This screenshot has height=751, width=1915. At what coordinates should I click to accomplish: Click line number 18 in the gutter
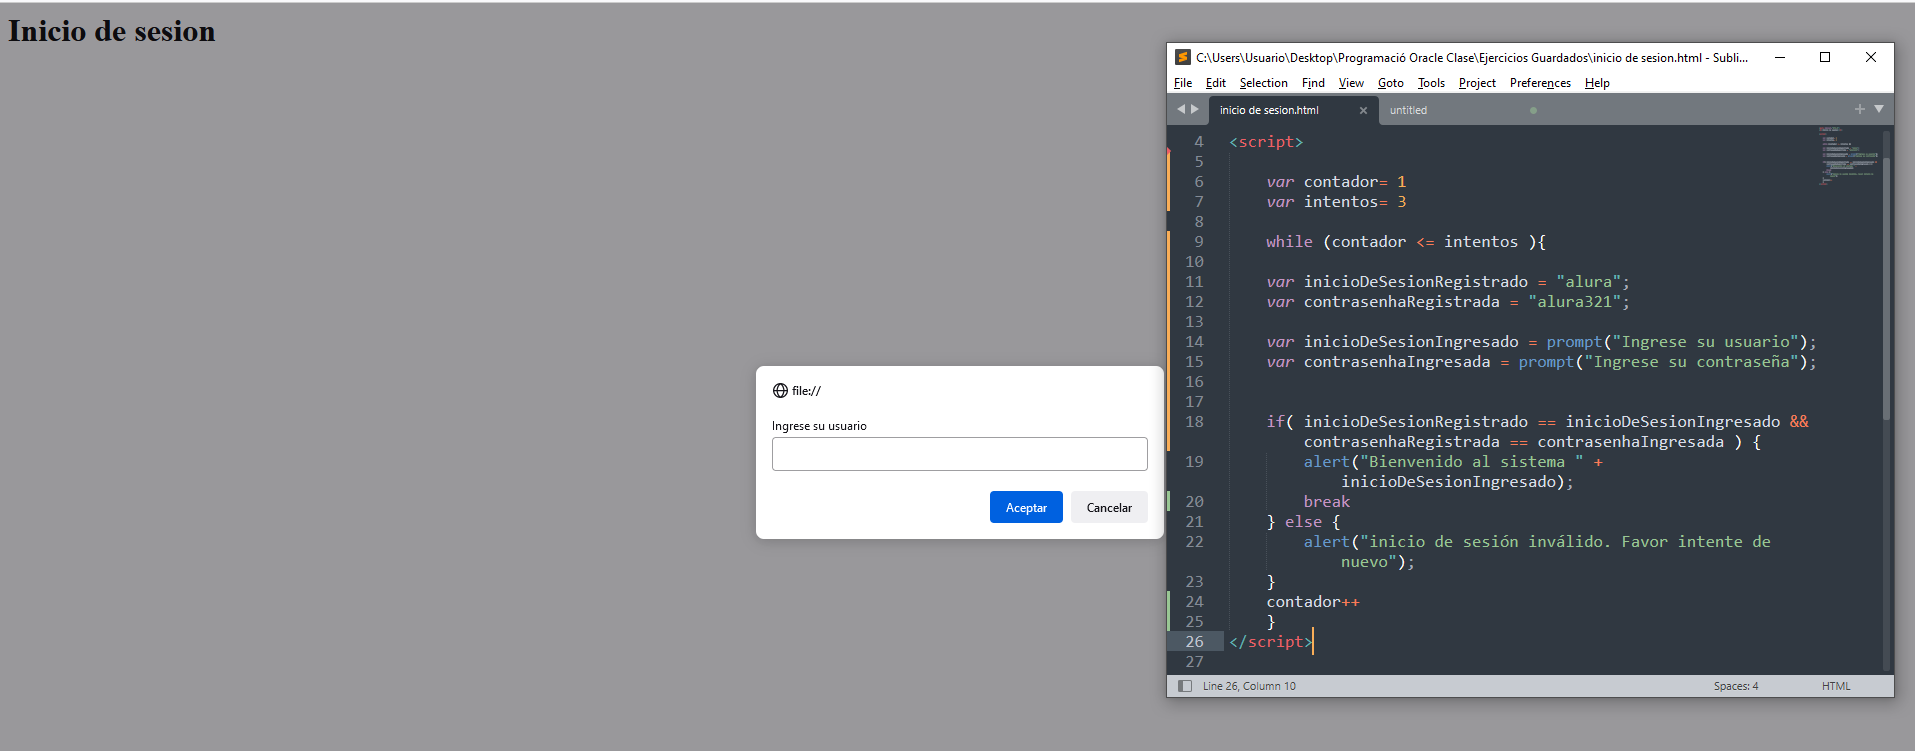[x=1194, y=422]
